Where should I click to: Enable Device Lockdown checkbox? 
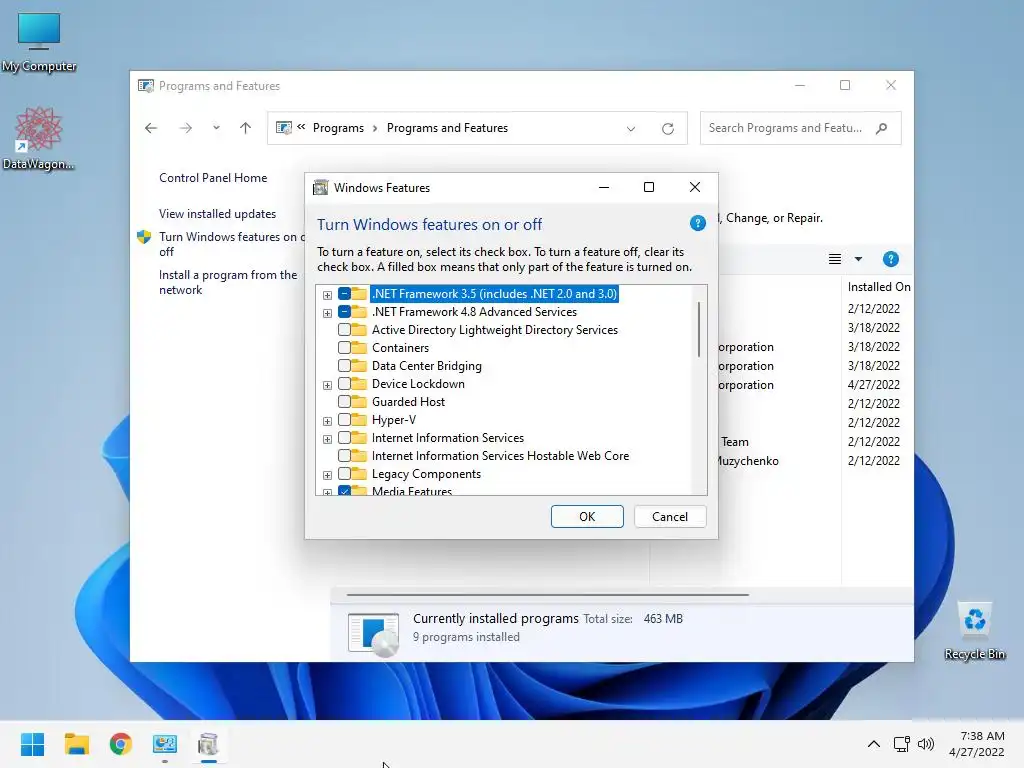point(344,384)
